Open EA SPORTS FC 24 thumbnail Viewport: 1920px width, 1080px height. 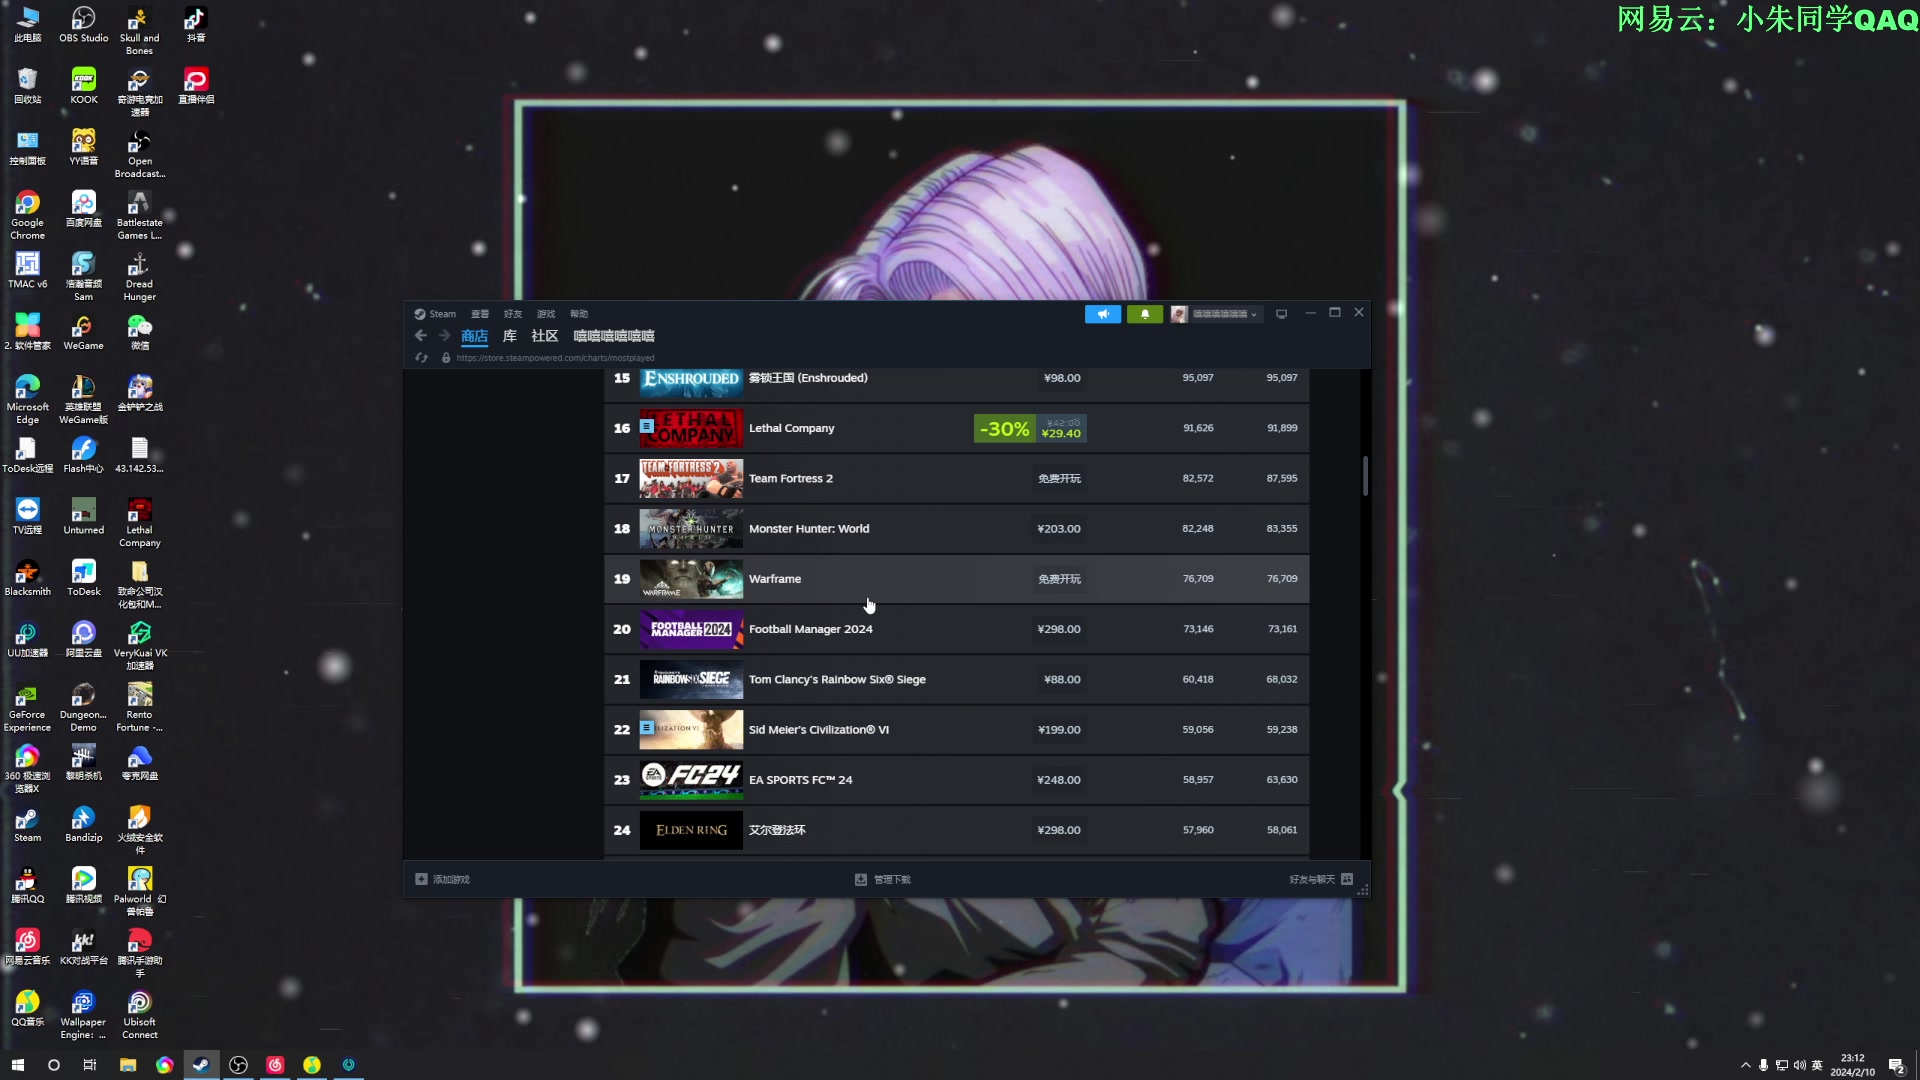click(691, 780)
